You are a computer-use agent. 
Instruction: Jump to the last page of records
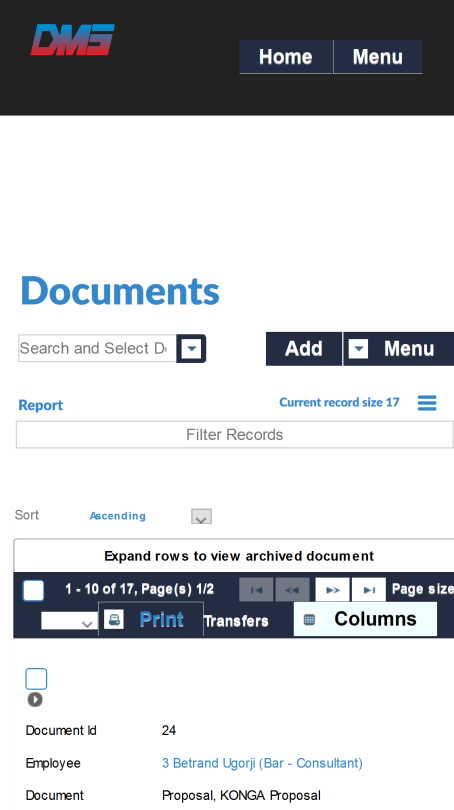(369, 589)
